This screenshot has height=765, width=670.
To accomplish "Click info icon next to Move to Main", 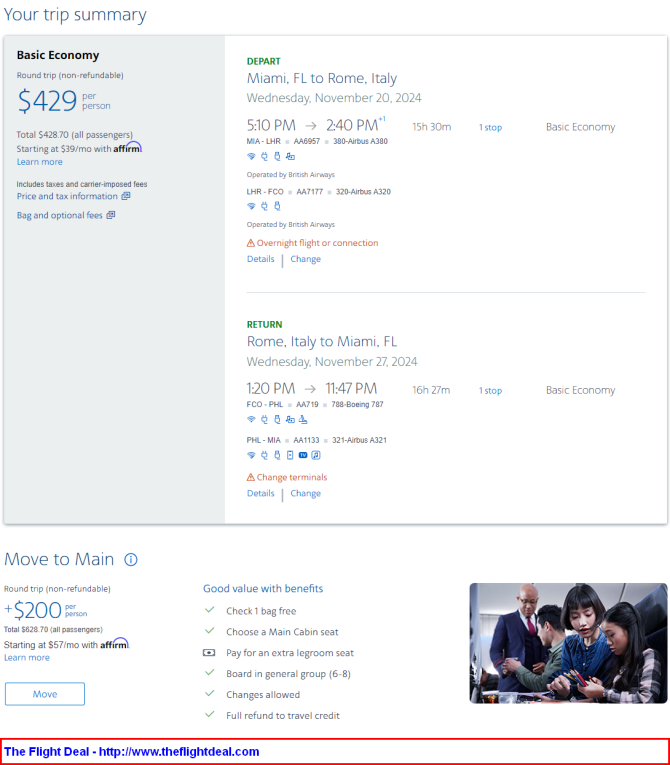I will 131,559.
